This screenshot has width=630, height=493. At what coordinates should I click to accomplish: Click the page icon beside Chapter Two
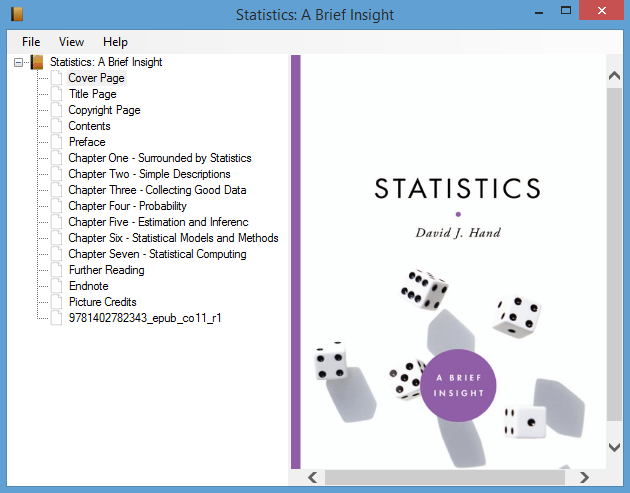(x=56, y=174)
